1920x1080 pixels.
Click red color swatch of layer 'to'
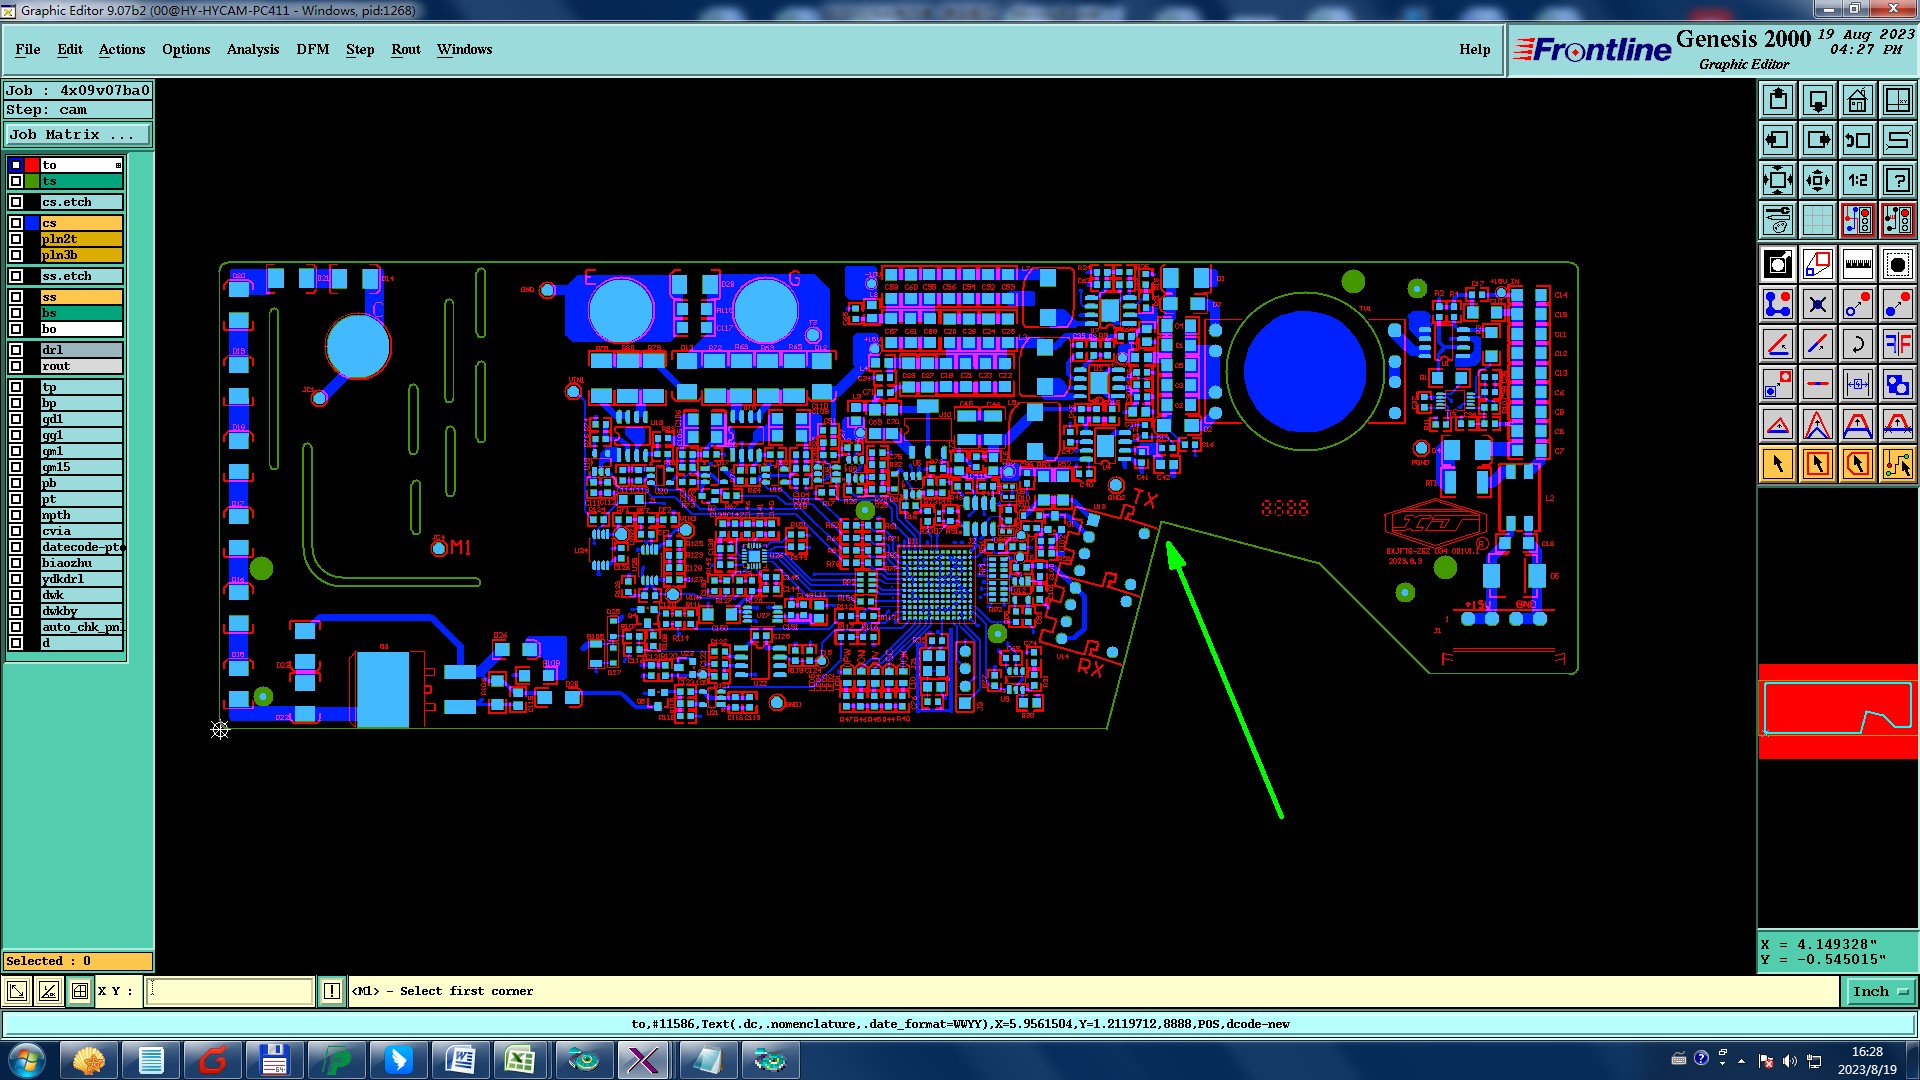coord(32,165)
